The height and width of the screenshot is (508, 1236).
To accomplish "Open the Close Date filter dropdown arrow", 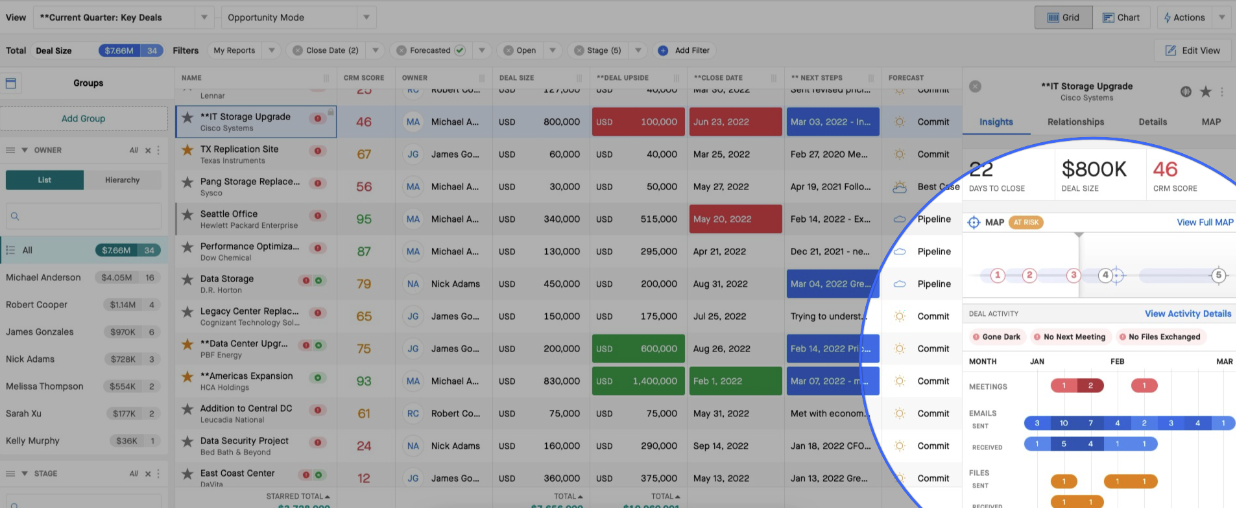I will (374, 50).
